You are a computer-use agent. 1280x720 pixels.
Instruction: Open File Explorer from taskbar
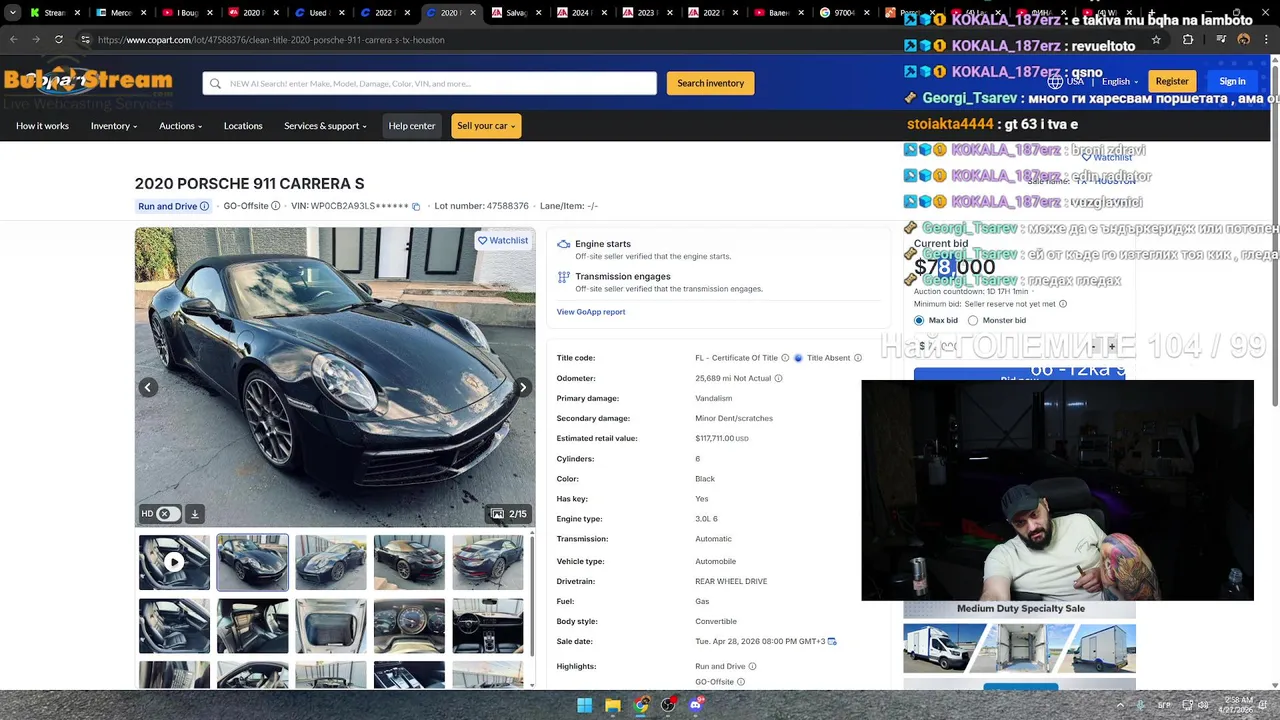[x=613, y=705]
